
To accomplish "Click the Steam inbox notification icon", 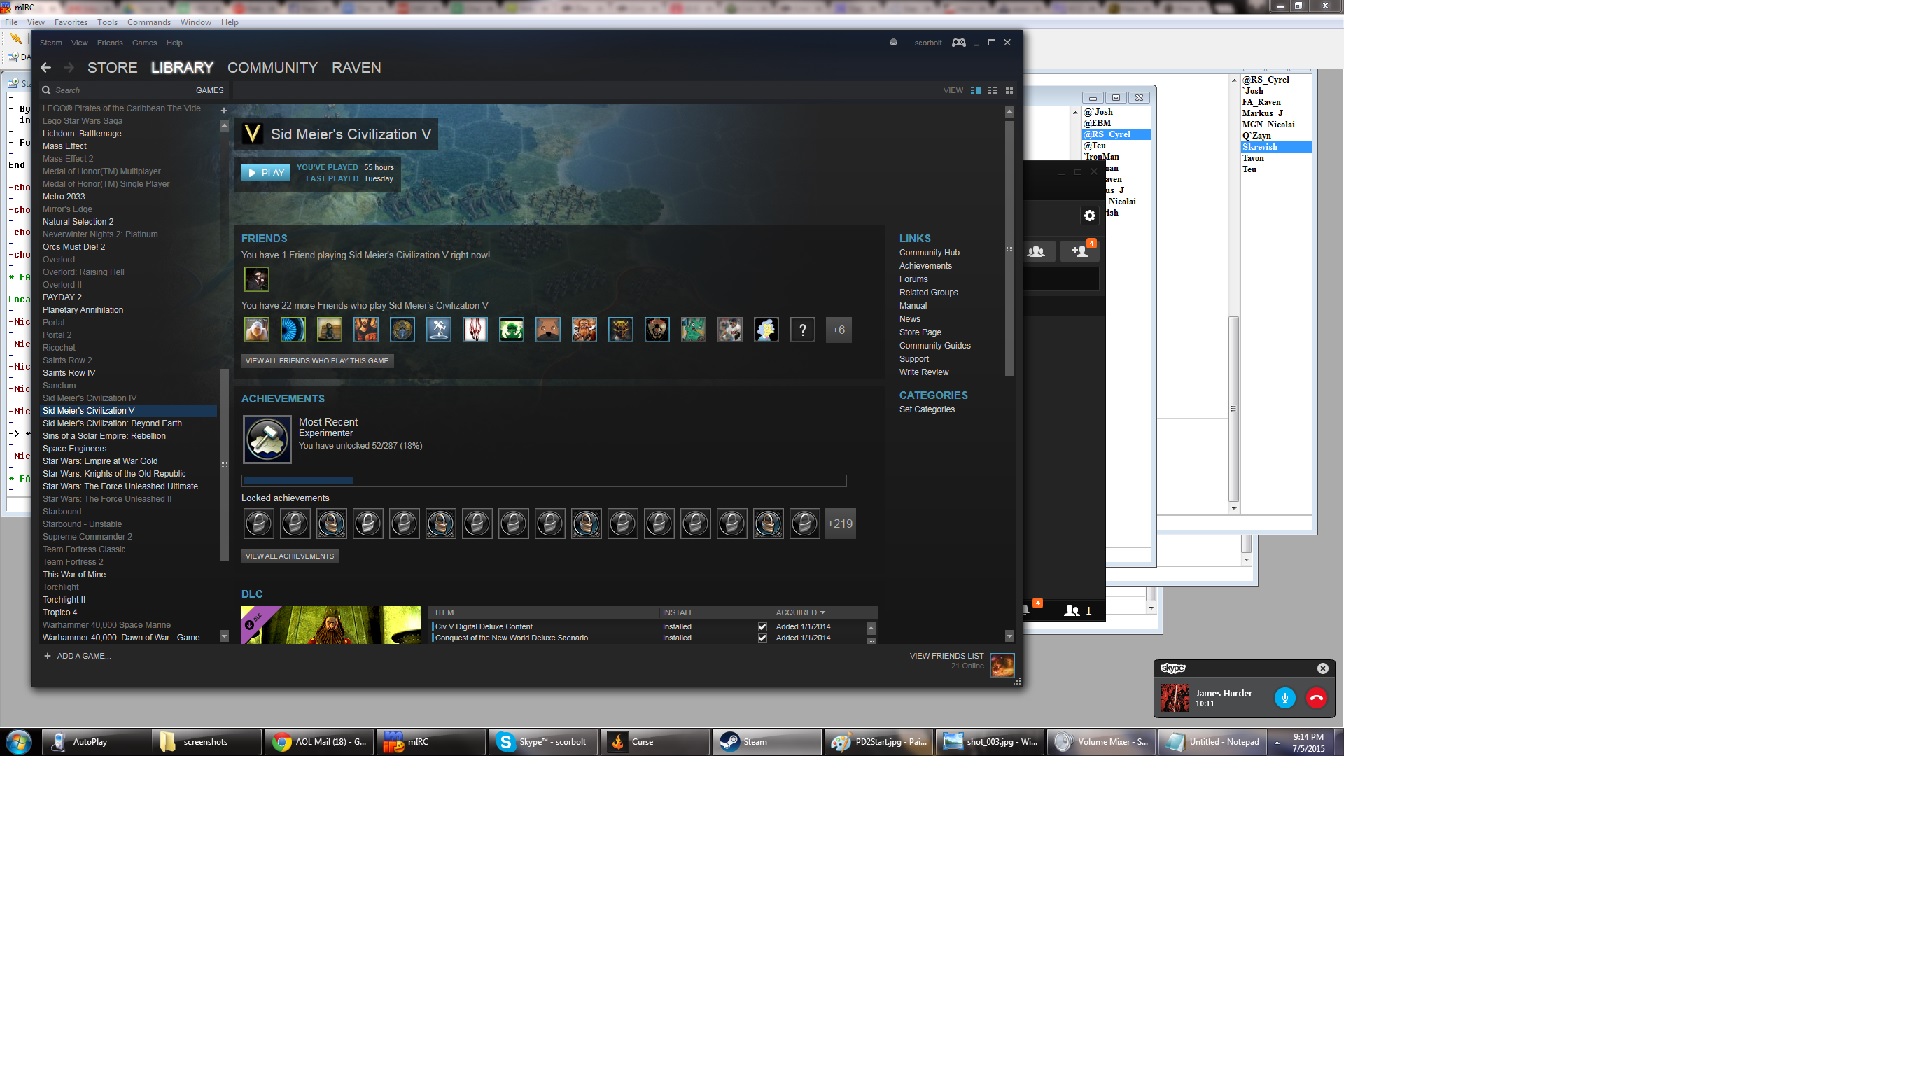I will 893,42.
